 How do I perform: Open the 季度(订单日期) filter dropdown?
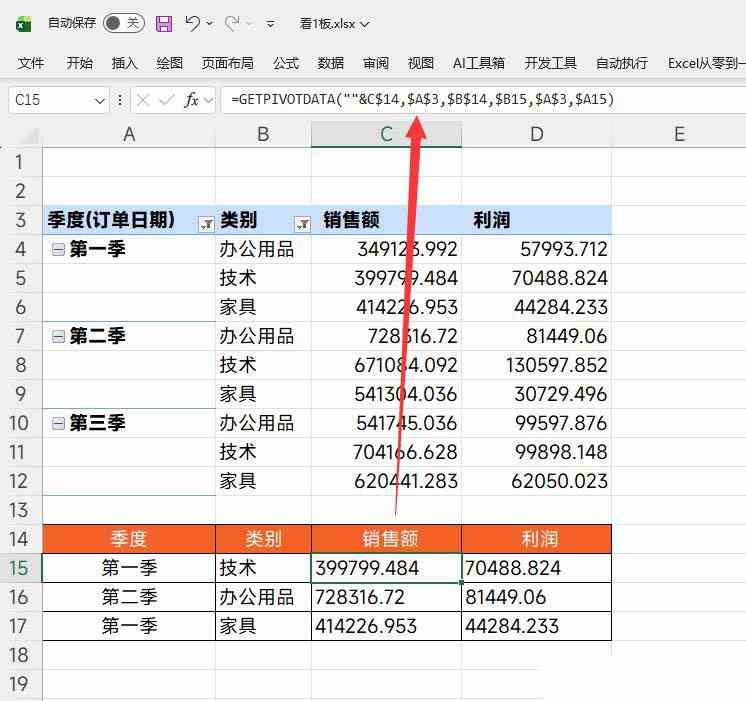tap(205, 223)
